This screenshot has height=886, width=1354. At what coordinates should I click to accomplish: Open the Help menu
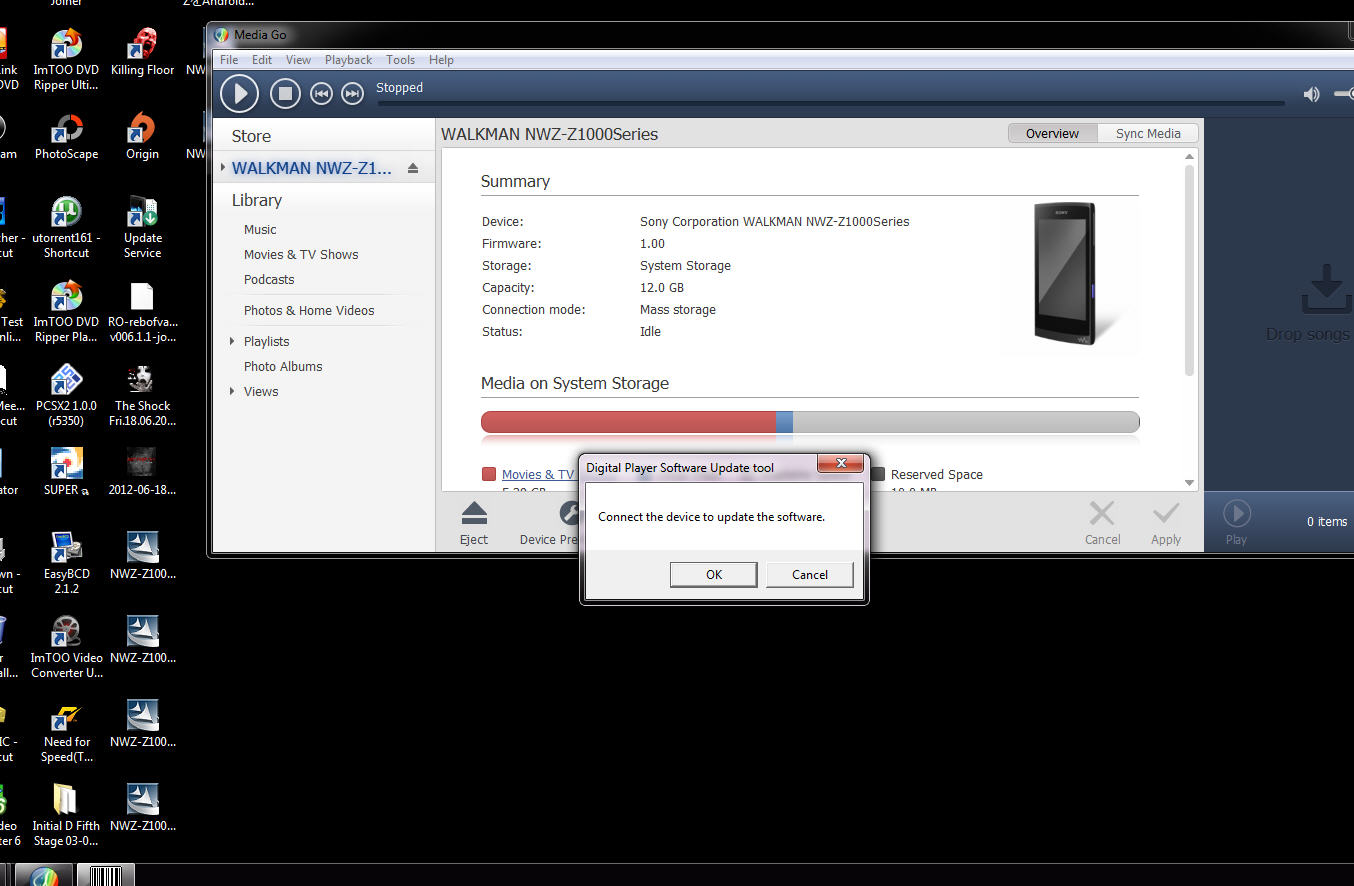(x=441, y=60)
